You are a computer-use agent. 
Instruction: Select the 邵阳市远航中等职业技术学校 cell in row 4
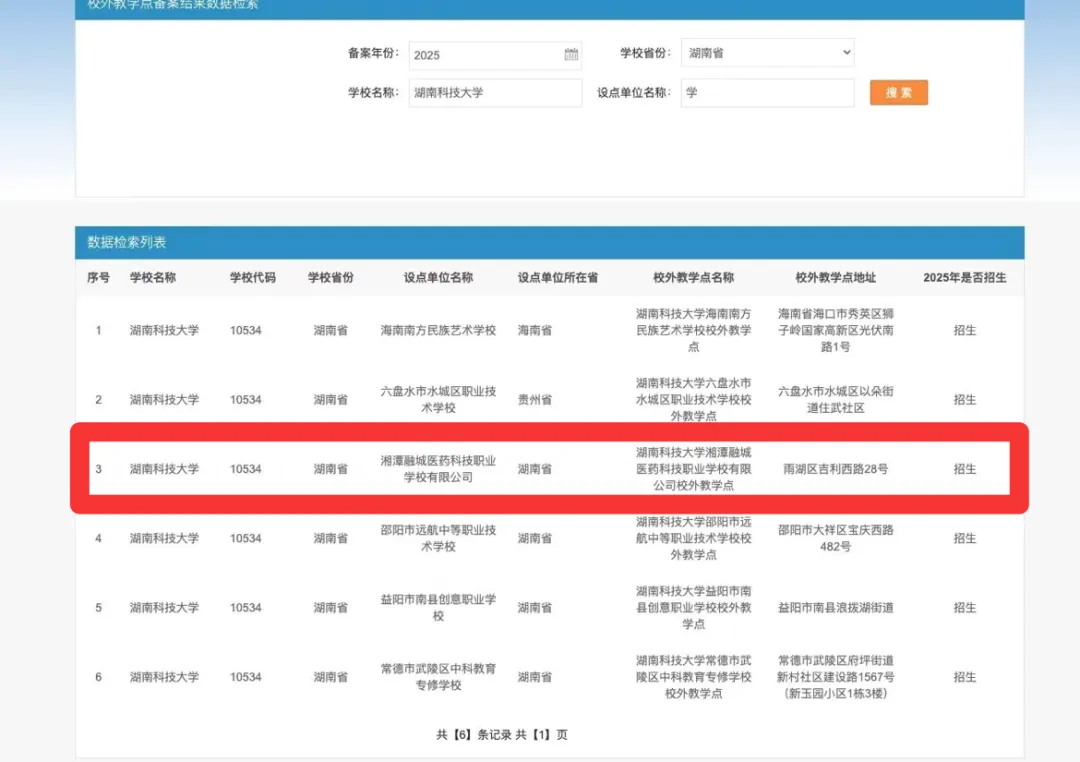point(438,538)
